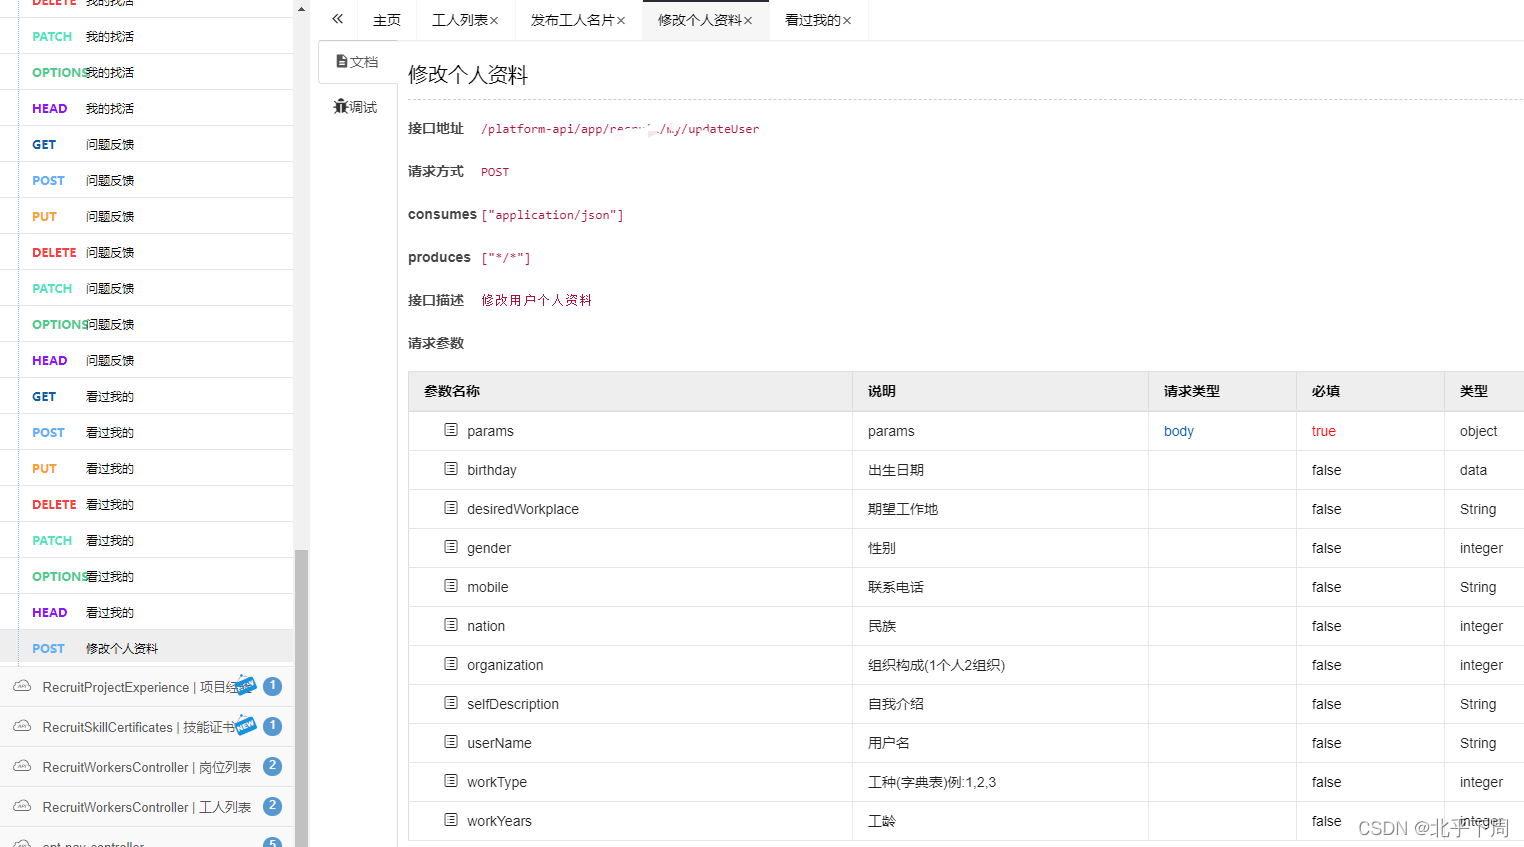The image size is (1524, 847).
Task: Close the 修改个人资料 tab
Action: 748,20
